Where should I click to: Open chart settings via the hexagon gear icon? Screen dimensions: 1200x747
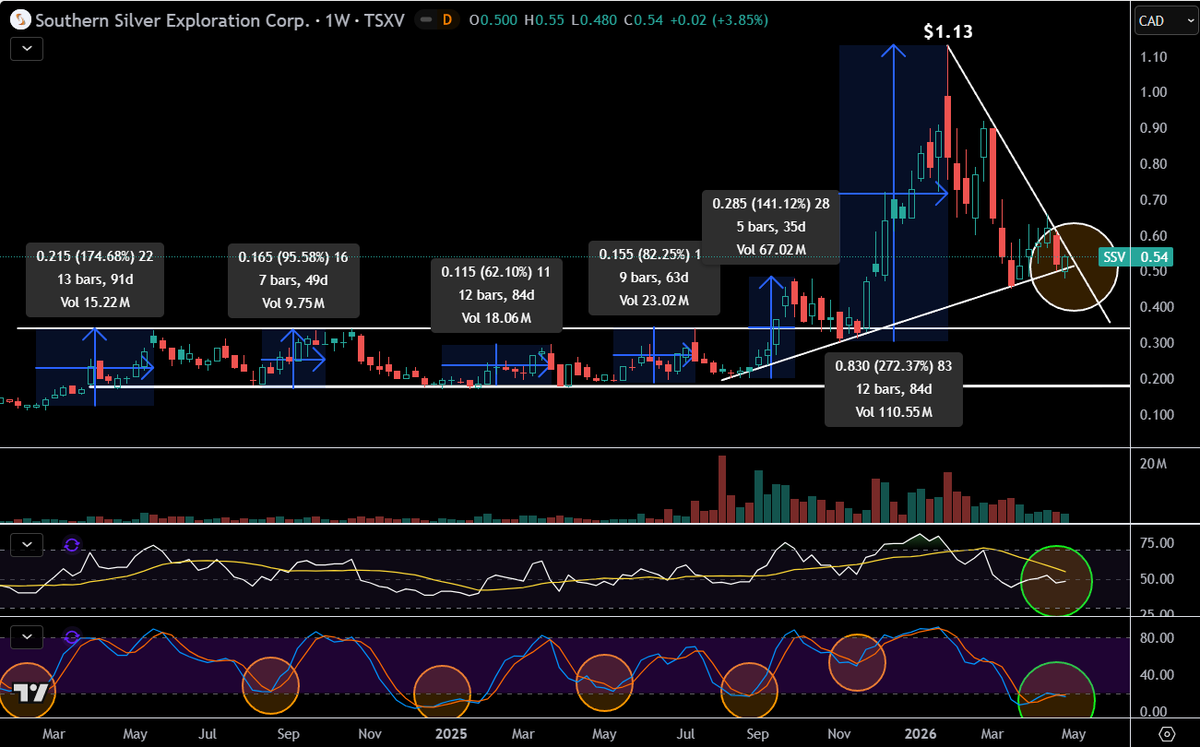tap(1165, 732)
